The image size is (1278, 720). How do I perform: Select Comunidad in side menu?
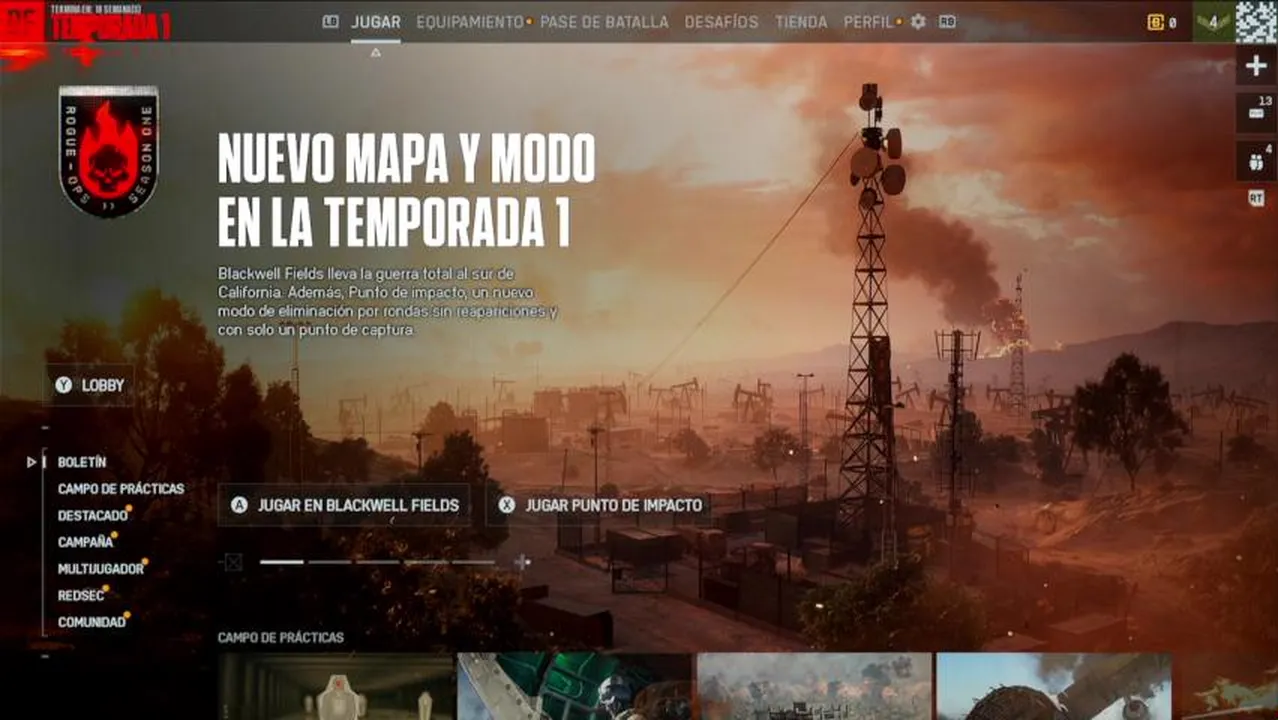point(92,621)
